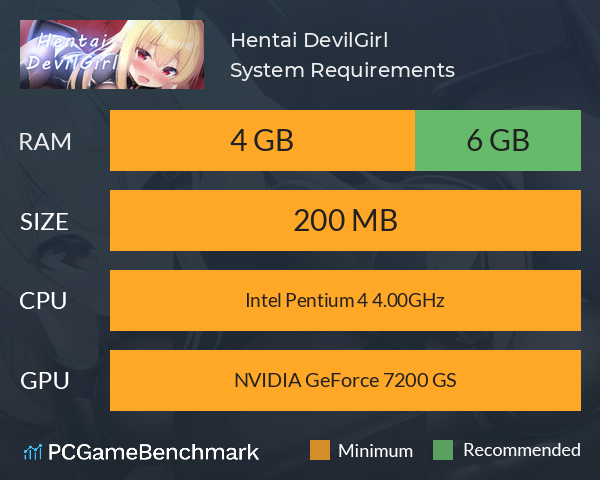Click the RAM row label
Viewport: 600px width, 480px height.
45,142
